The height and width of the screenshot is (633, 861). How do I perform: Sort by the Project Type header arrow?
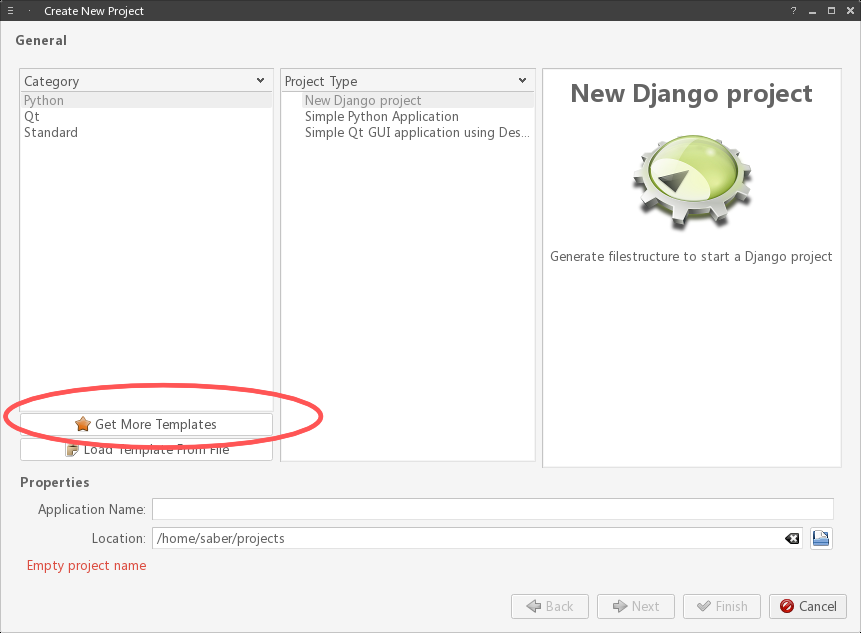pos(522,81)
